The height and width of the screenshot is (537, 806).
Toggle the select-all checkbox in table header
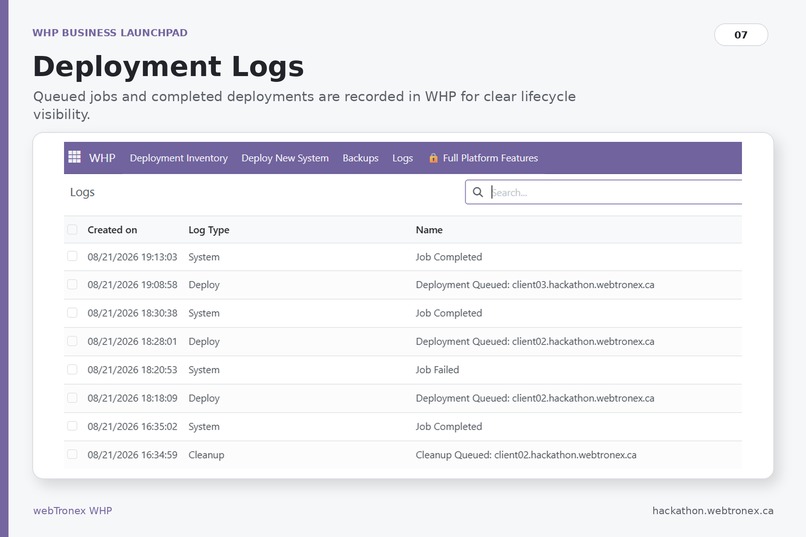(72, 229)
